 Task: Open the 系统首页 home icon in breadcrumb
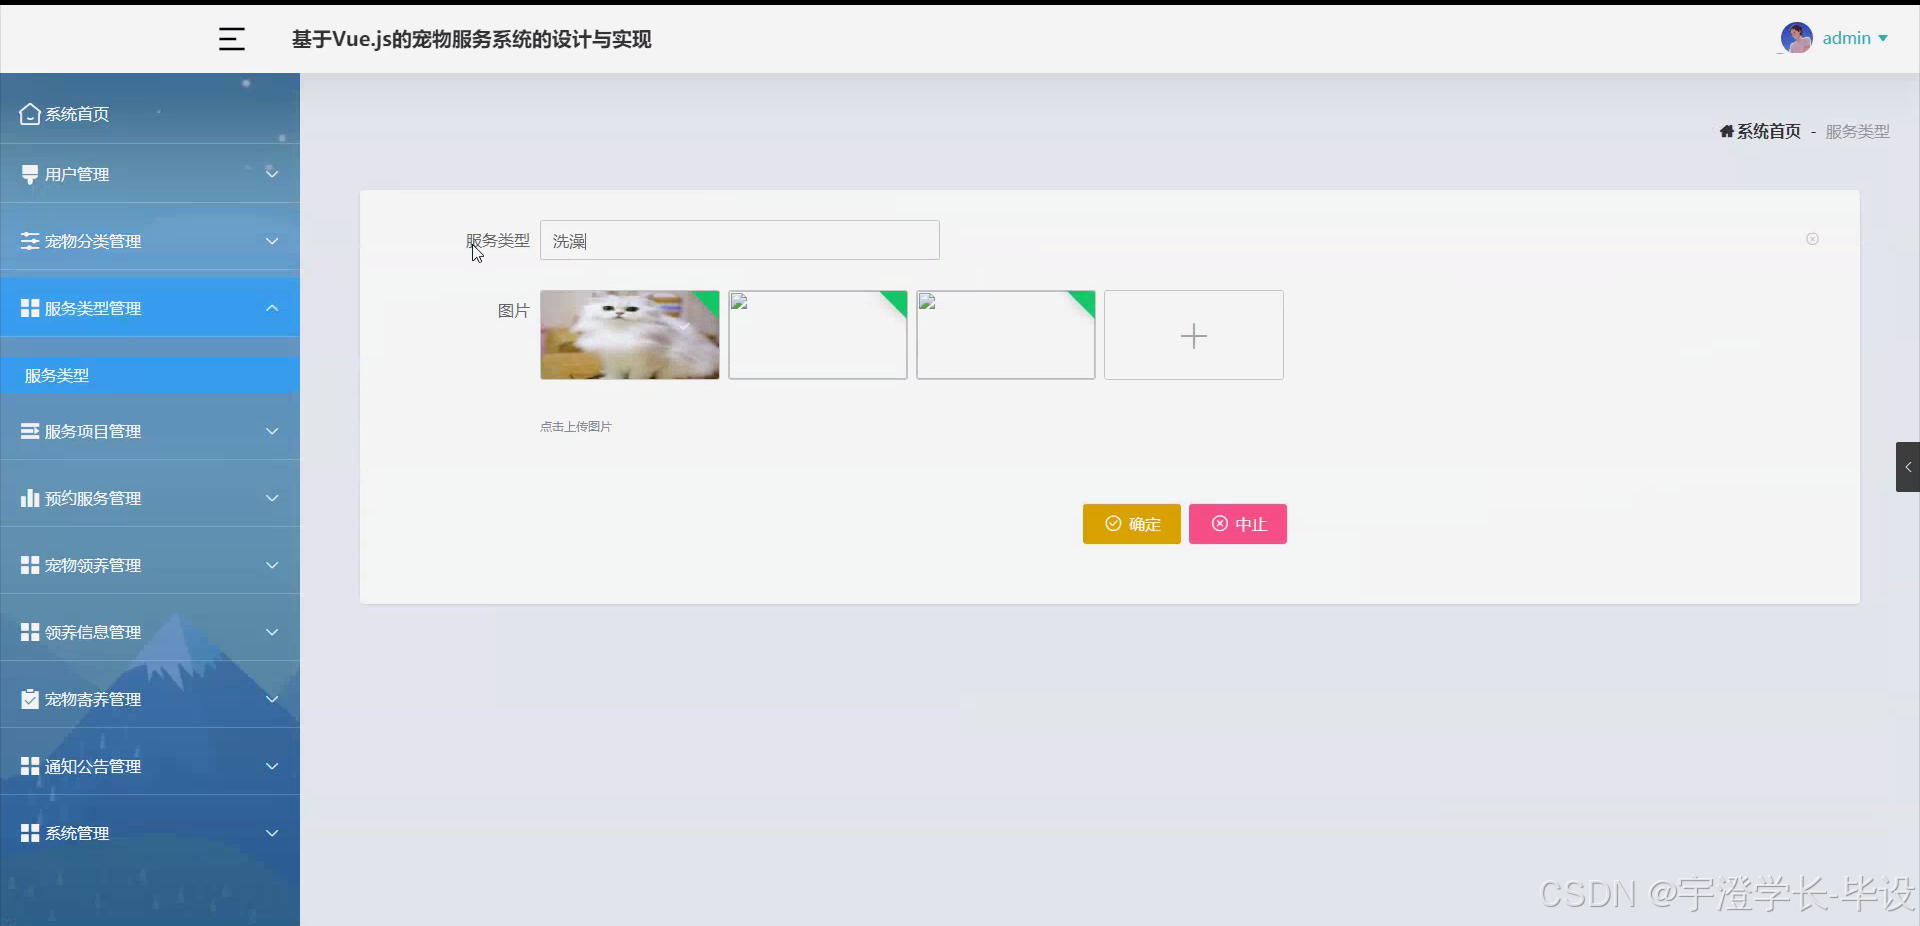[x=1728, y=131]
